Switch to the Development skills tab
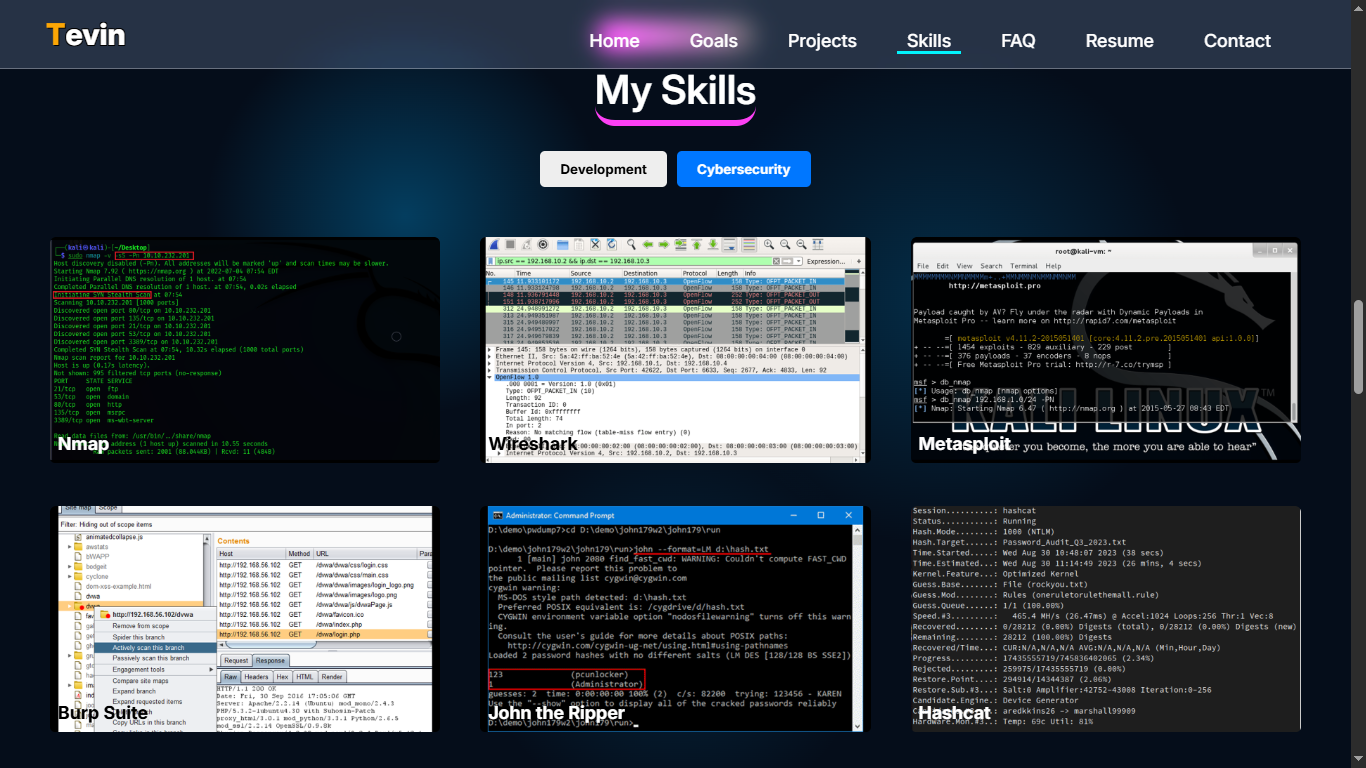 (x=603, y=169)
